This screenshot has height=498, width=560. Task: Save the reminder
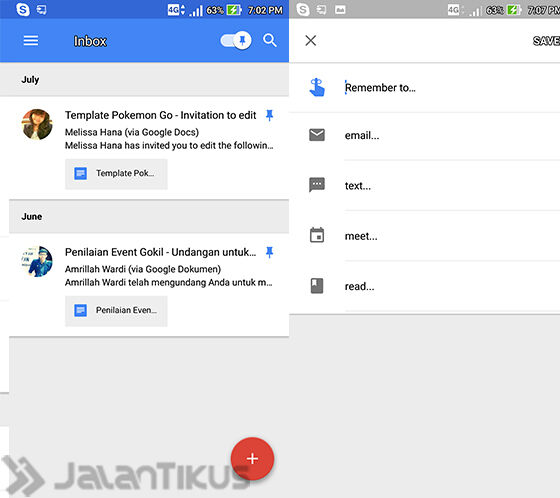(546, 41)
